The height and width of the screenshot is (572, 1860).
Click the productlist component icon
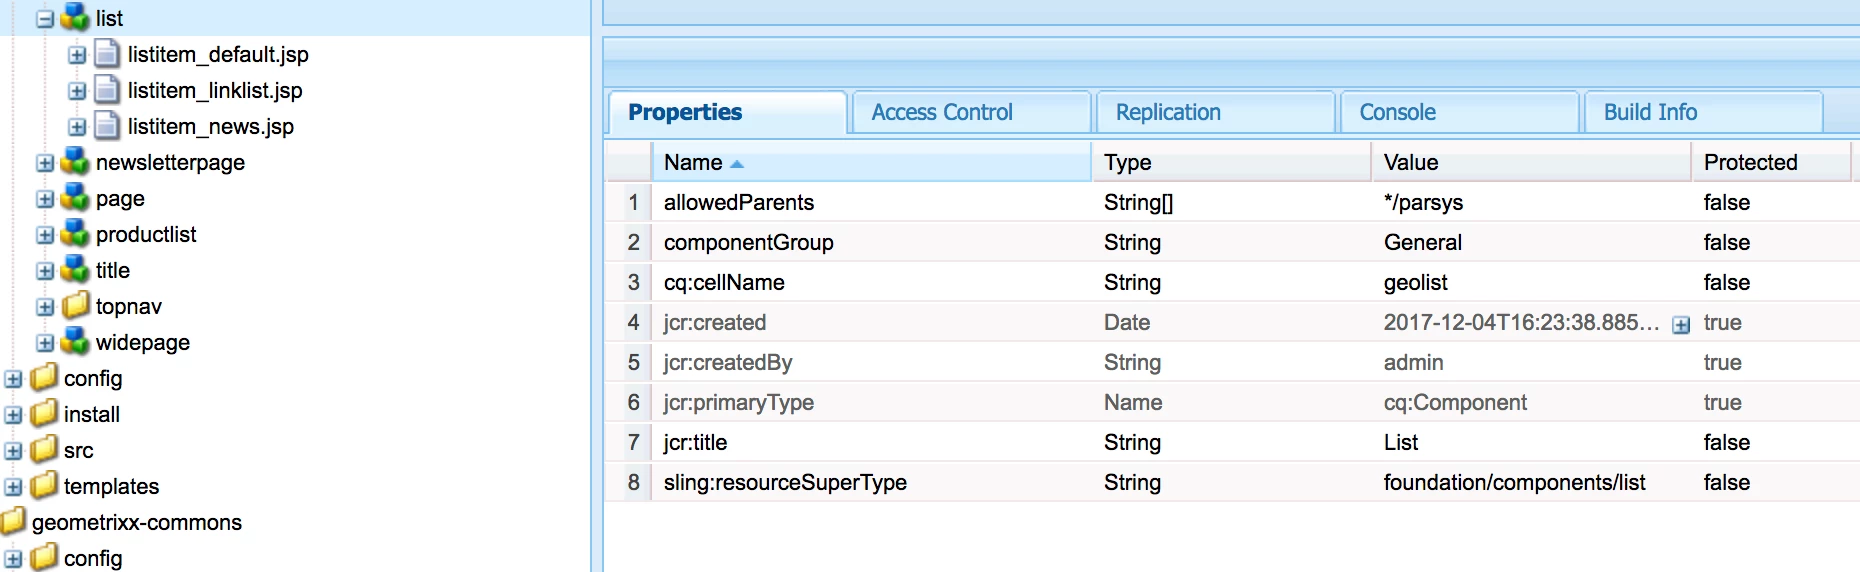pyautogui.click(x=75, y=234)
